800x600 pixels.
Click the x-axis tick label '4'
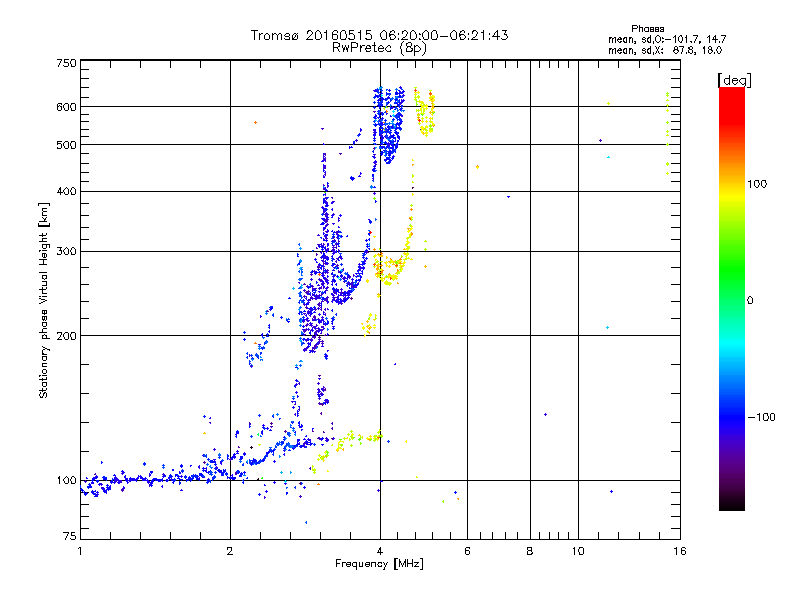[380, 551]
